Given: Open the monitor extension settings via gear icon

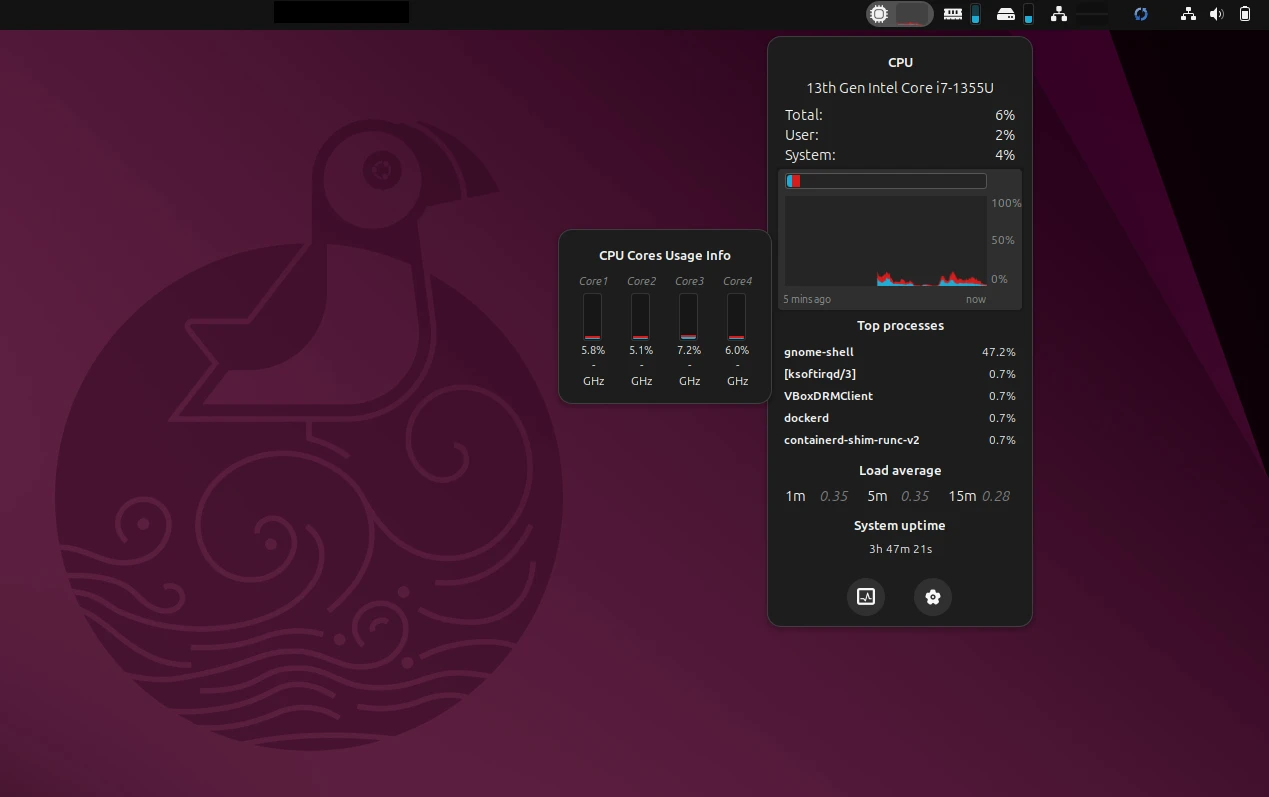Looking at the screenshot, I should tap(932, 596).
